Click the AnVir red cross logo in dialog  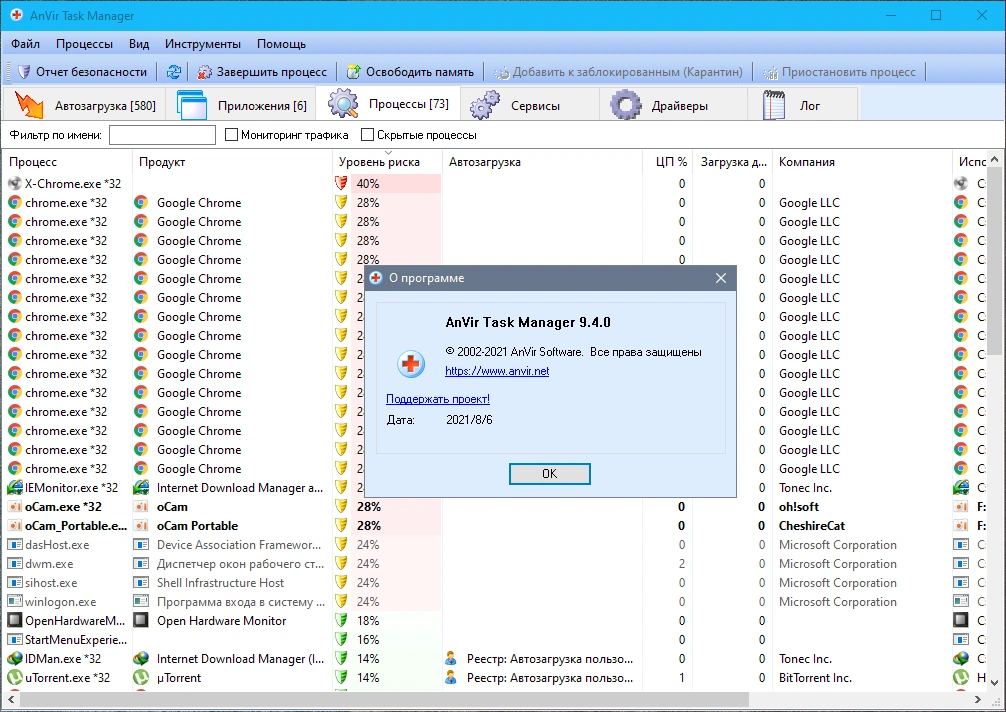pyautogui.click(x=411, y=364)
